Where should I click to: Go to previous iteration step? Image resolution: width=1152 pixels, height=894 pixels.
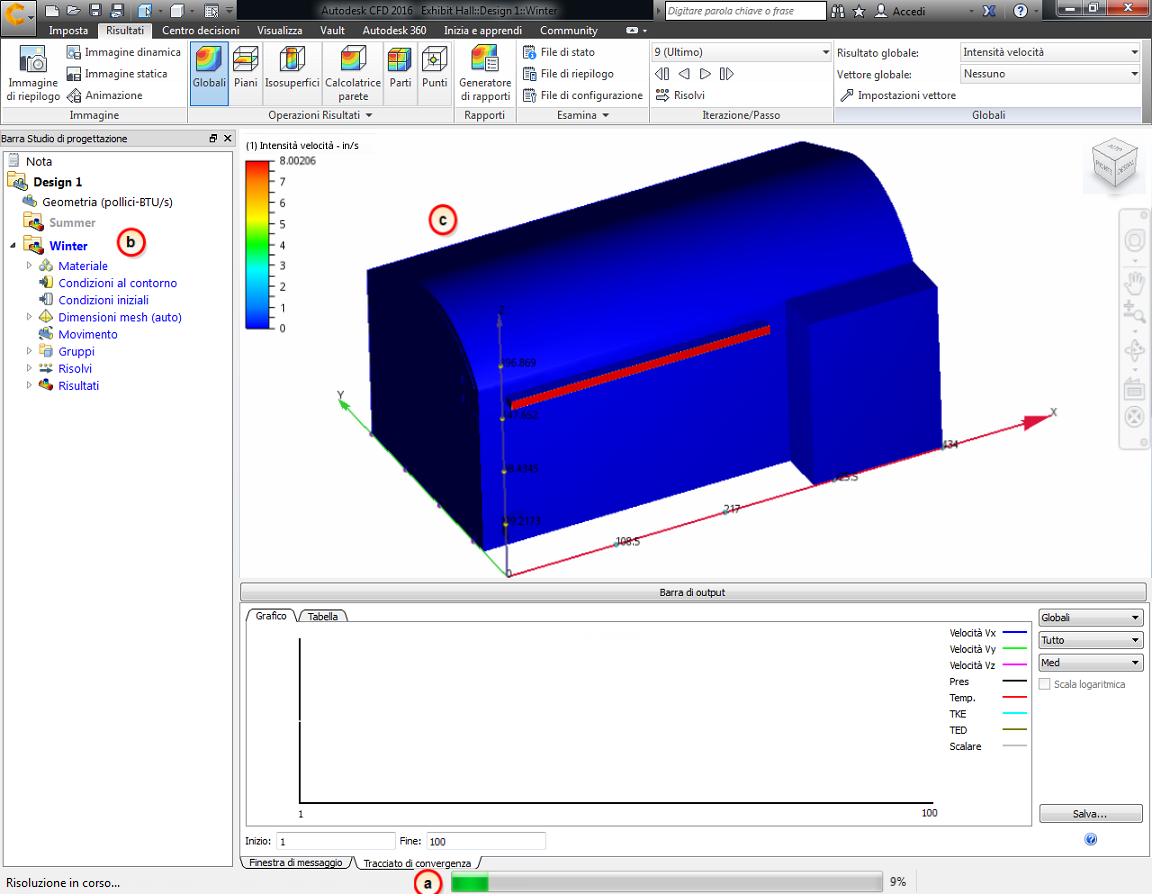684,74
